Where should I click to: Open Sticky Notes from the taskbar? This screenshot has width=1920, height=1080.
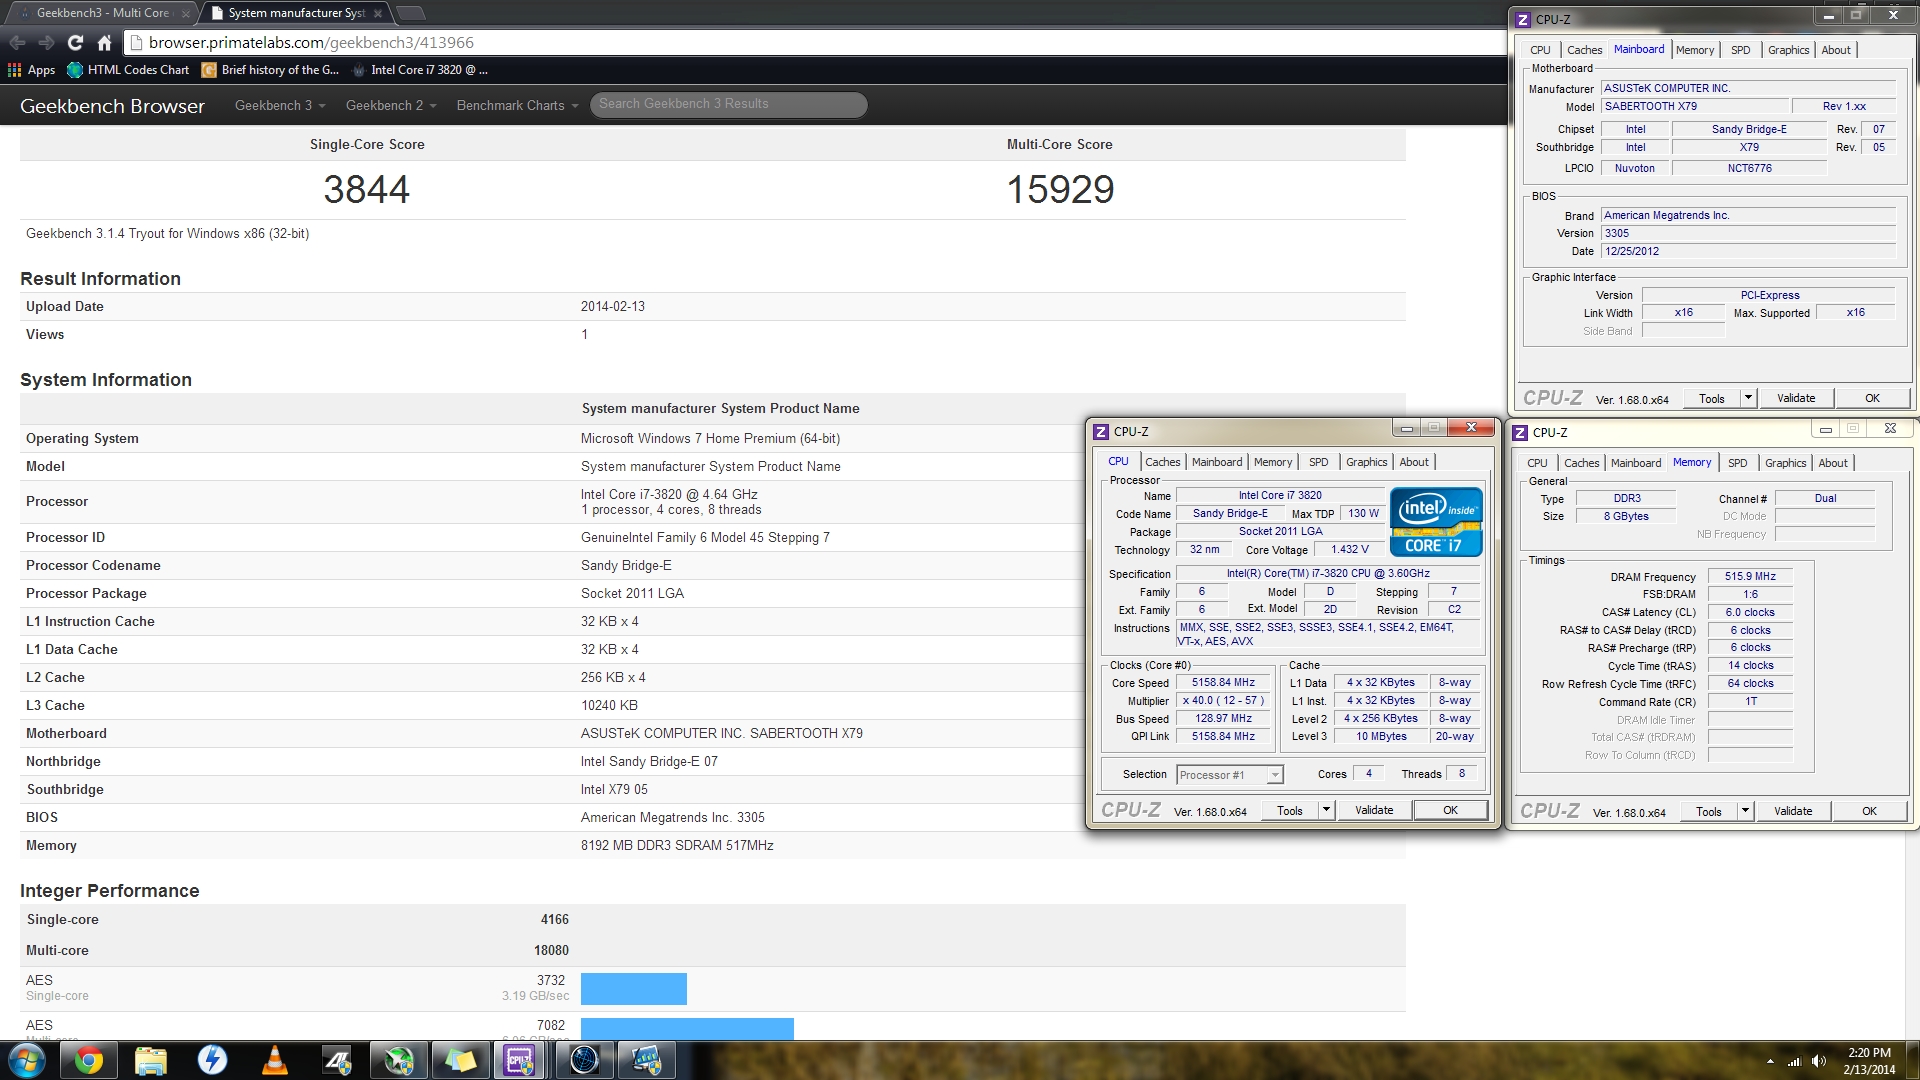click(460, 1060)
